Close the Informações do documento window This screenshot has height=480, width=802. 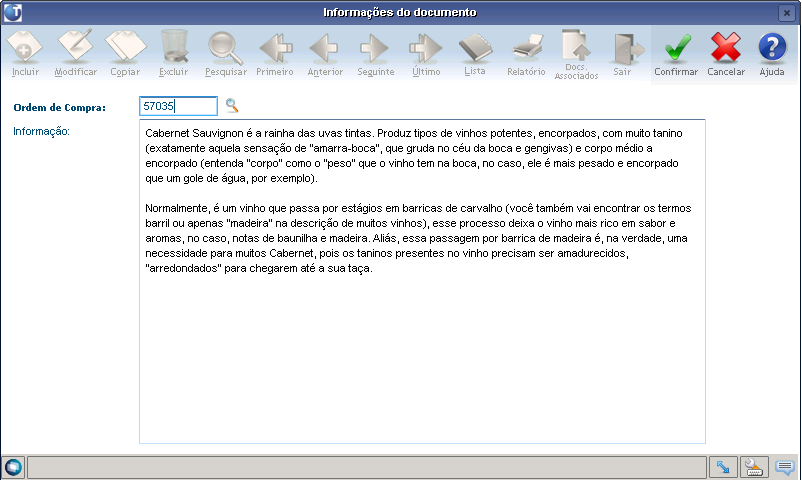click(787, 12)
